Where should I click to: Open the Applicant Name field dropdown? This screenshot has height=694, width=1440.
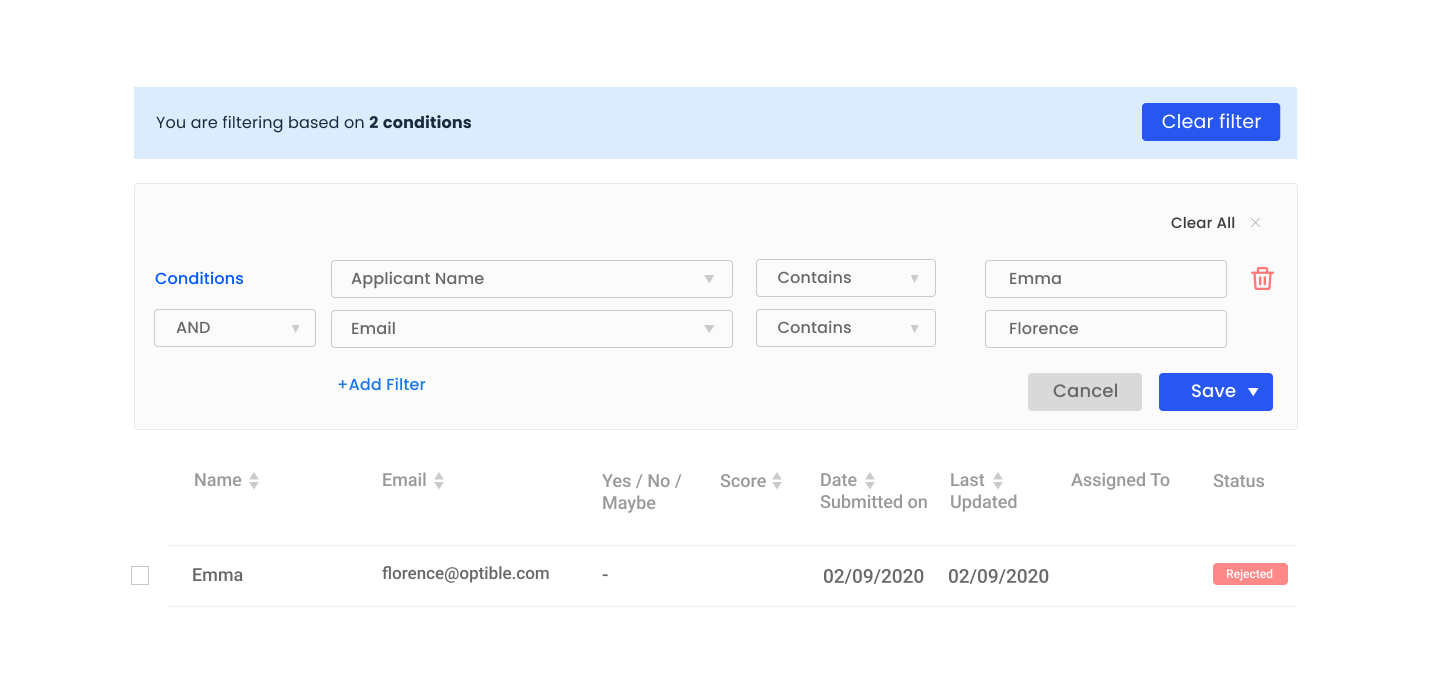[531, 279]
